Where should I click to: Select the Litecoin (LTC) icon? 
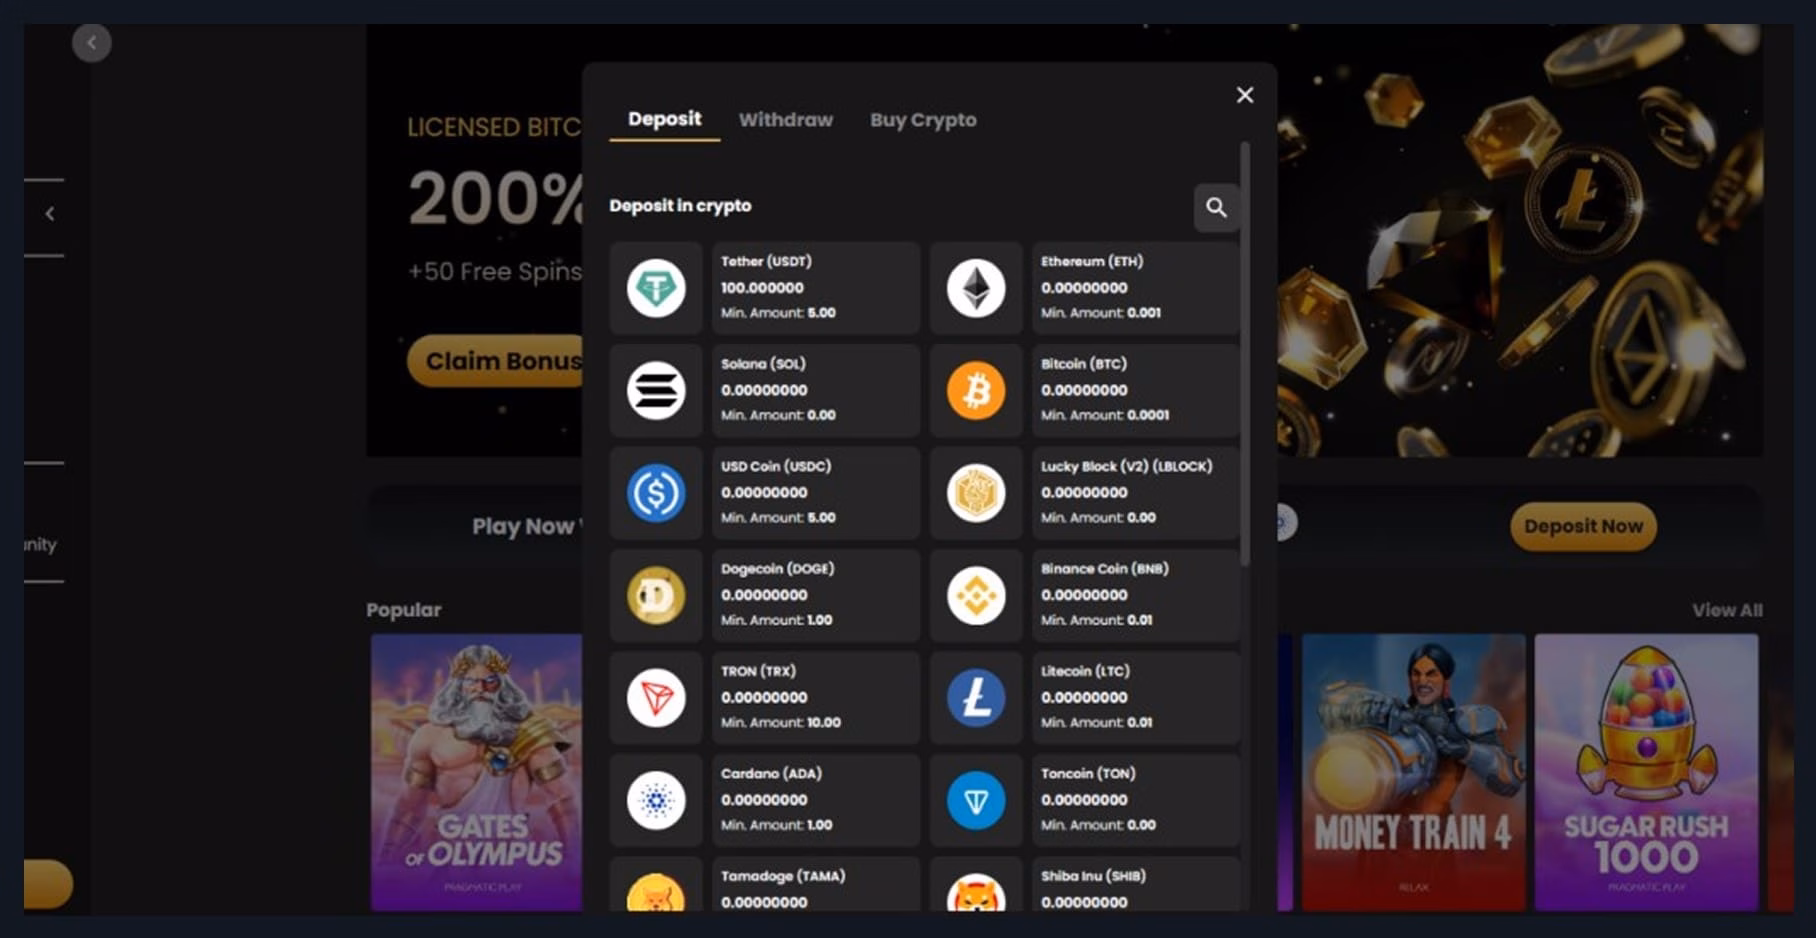click(x=976, y=698)
